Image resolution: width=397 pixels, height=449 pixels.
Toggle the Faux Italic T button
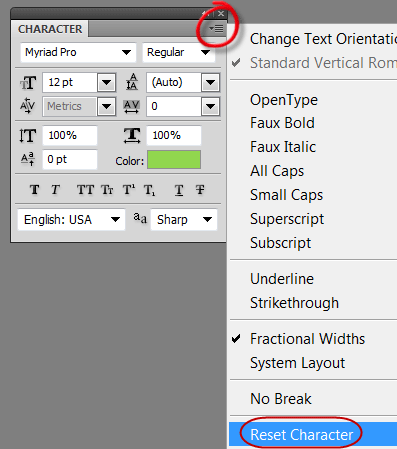55,190
